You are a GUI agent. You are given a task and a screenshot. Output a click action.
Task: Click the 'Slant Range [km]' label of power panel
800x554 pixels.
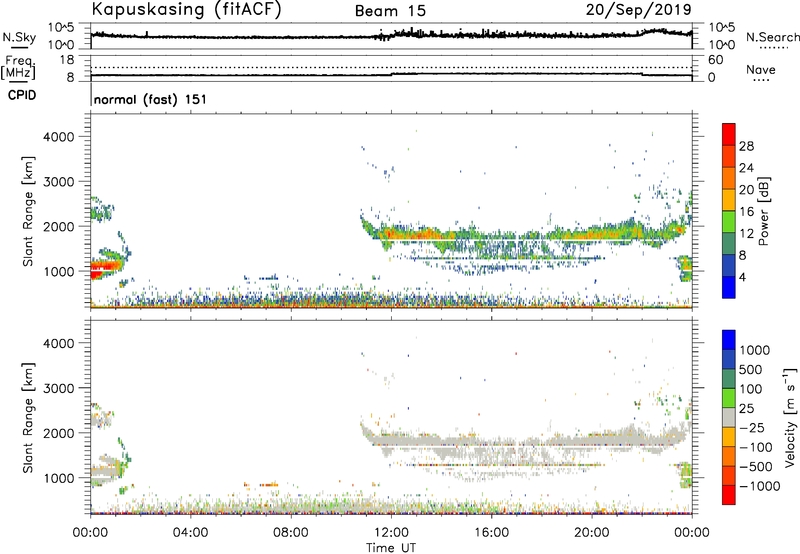tap(28, 211)
